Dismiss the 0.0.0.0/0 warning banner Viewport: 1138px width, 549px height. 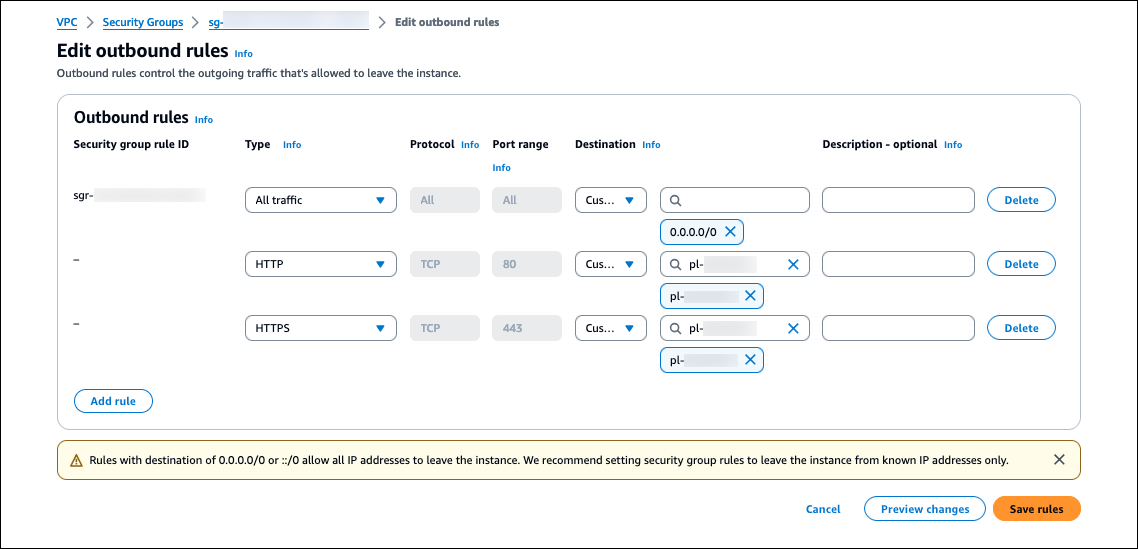click(x=1059, y=460)
